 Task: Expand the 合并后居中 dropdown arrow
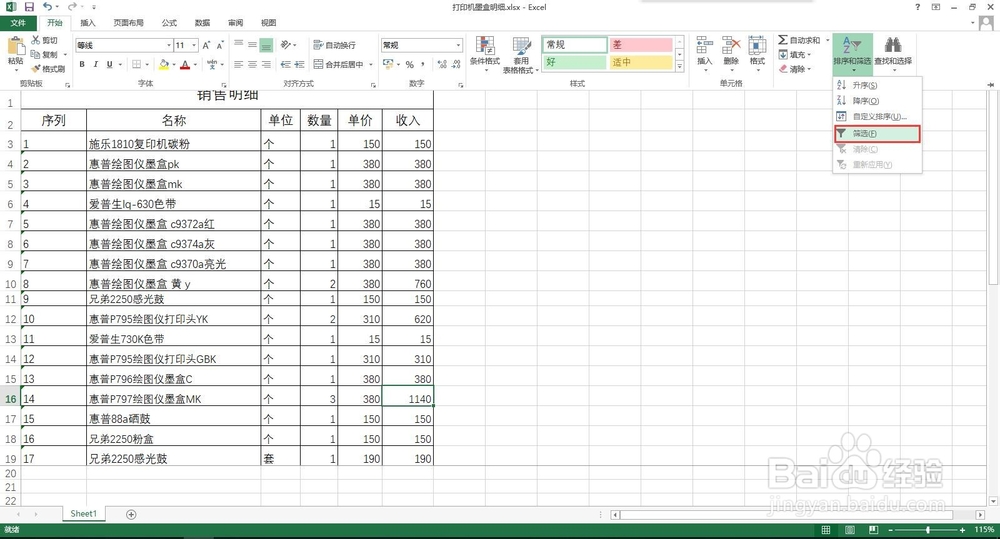371,64
